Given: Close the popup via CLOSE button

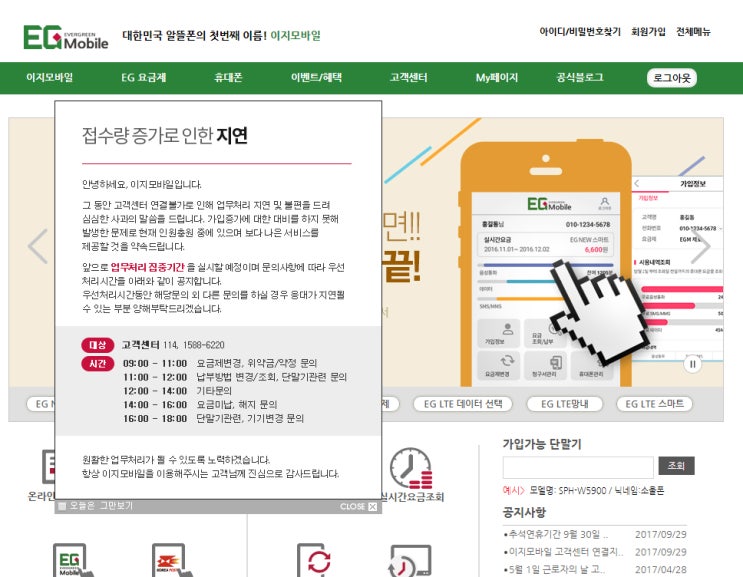Looking at the screenshot, I should (358, 506).
